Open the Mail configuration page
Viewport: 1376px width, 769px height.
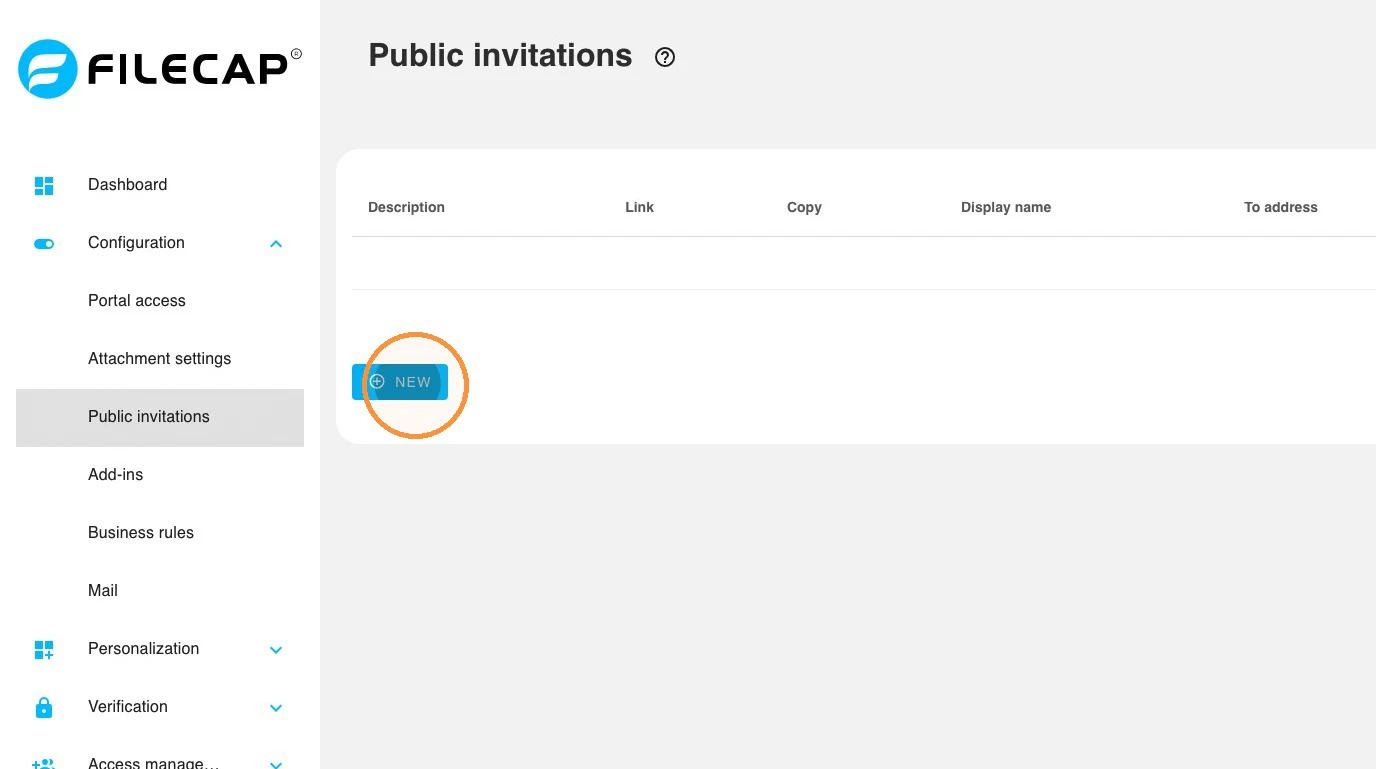pos(160,591)
